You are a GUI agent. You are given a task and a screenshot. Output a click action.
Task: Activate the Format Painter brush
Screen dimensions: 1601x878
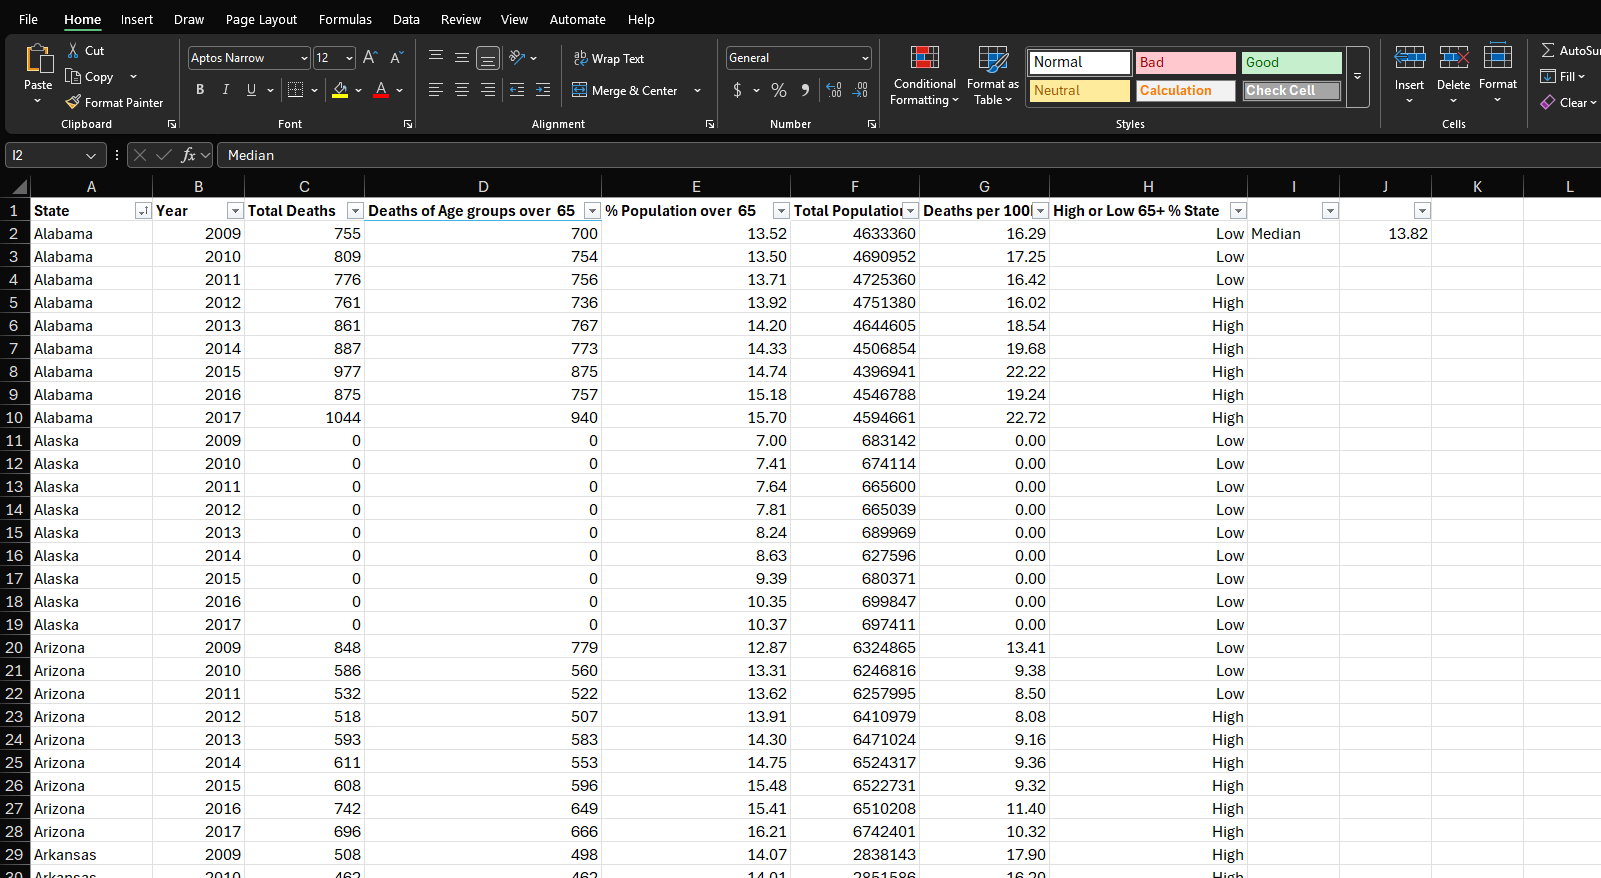(x=73, y=102)
